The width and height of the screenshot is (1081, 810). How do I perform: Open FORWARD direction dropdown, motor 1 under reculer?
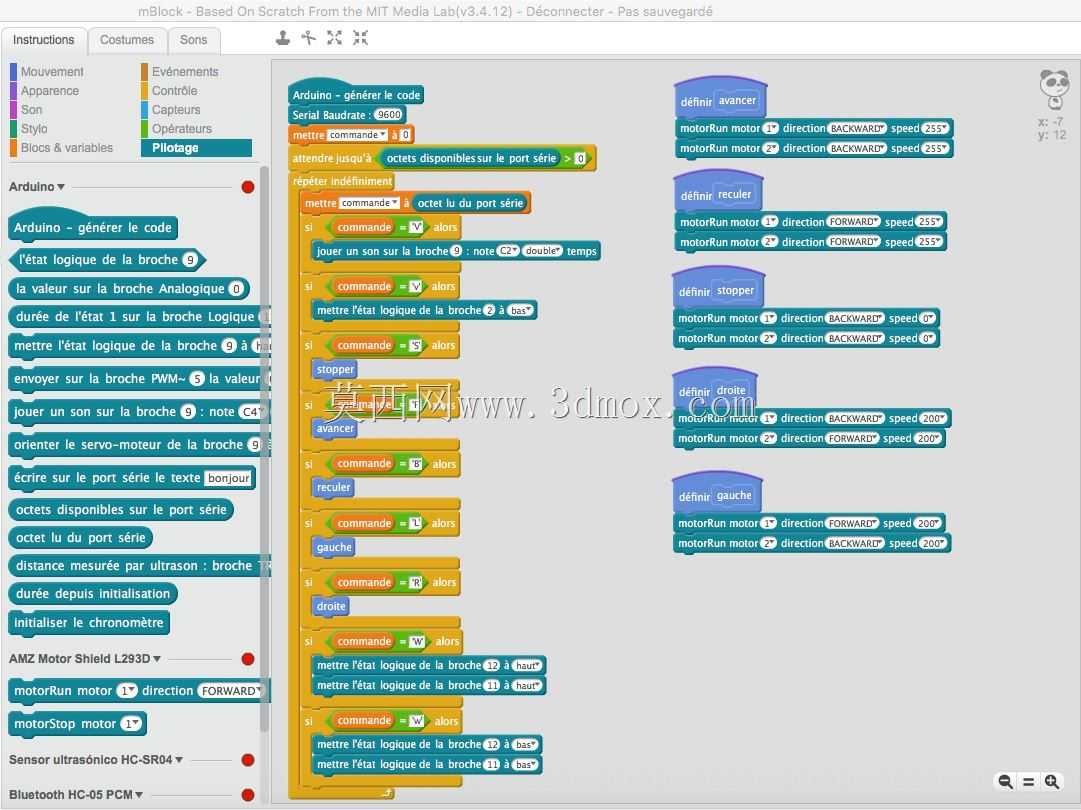click(x=853, y=222)
